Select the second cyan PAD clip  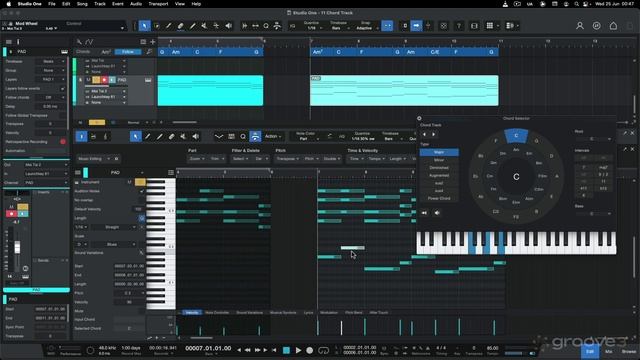(404, 91)
